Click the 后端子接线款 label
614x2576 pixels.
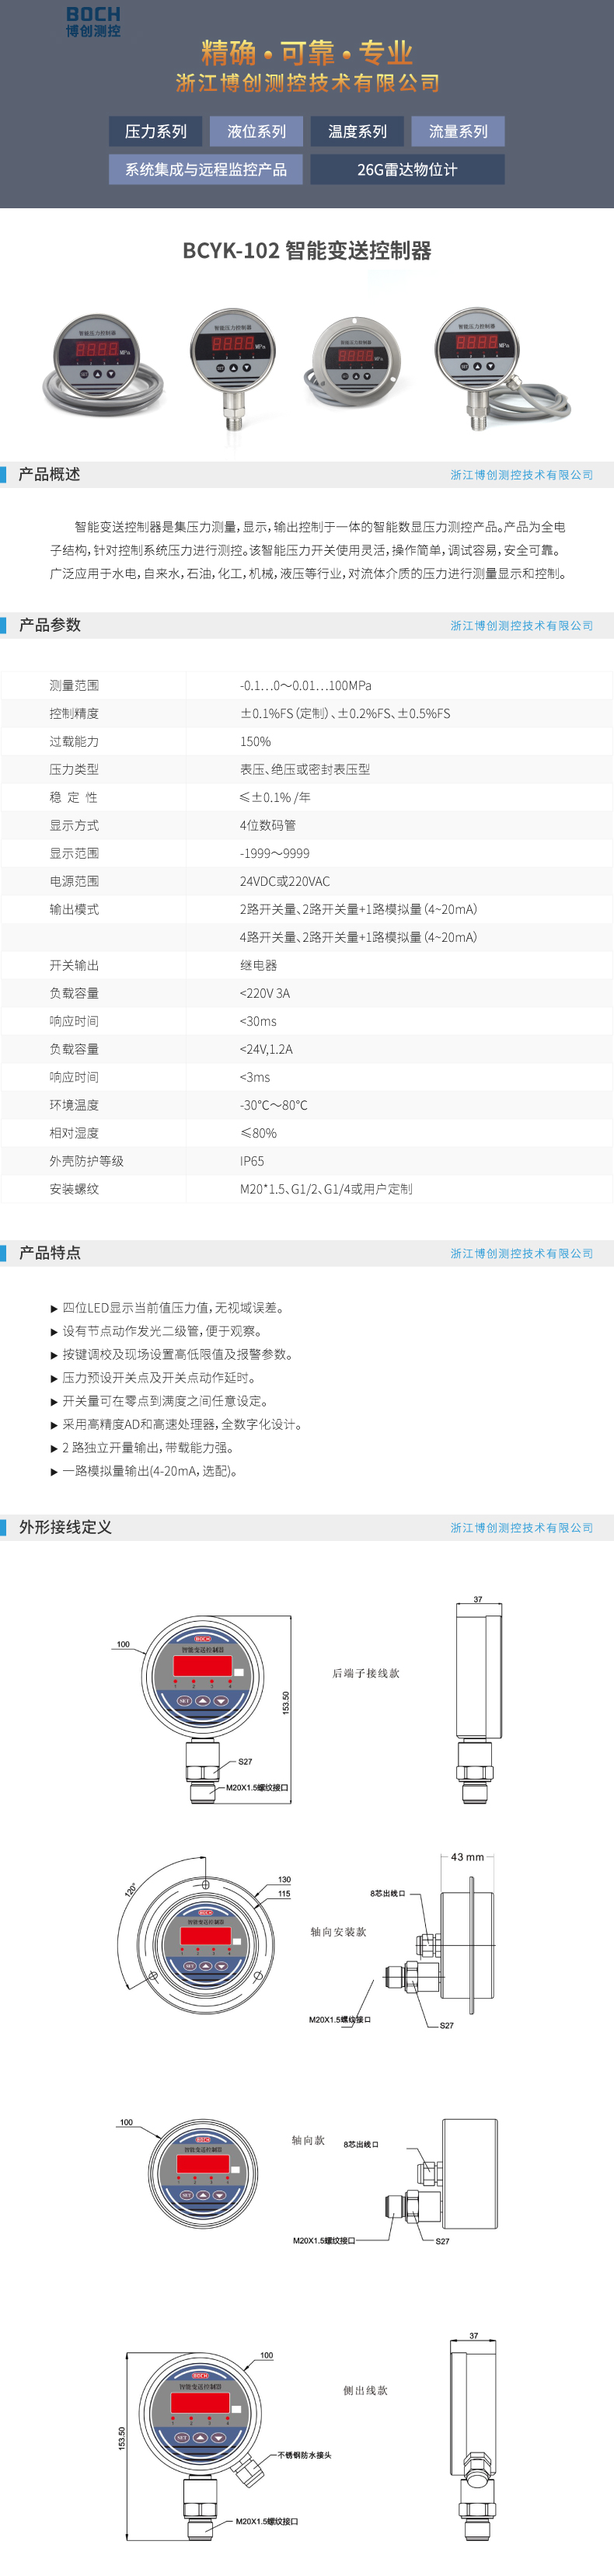366,1673
